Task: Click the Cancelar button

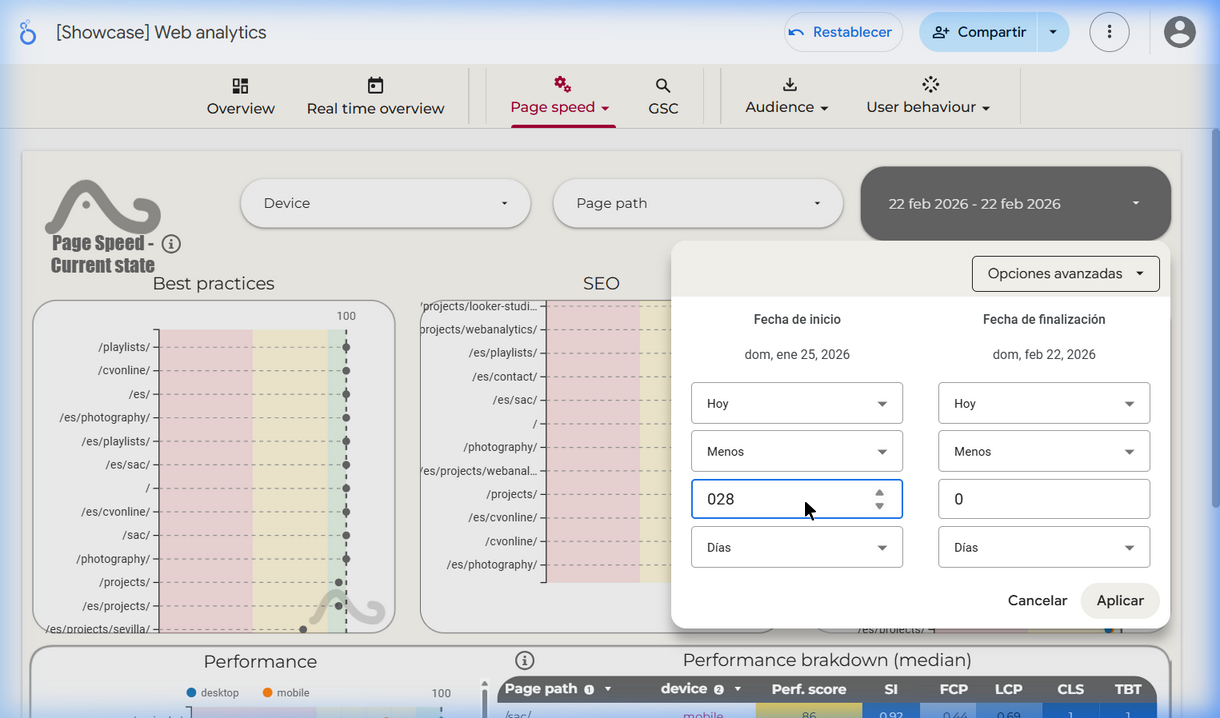Action: tap(1037, 600)
